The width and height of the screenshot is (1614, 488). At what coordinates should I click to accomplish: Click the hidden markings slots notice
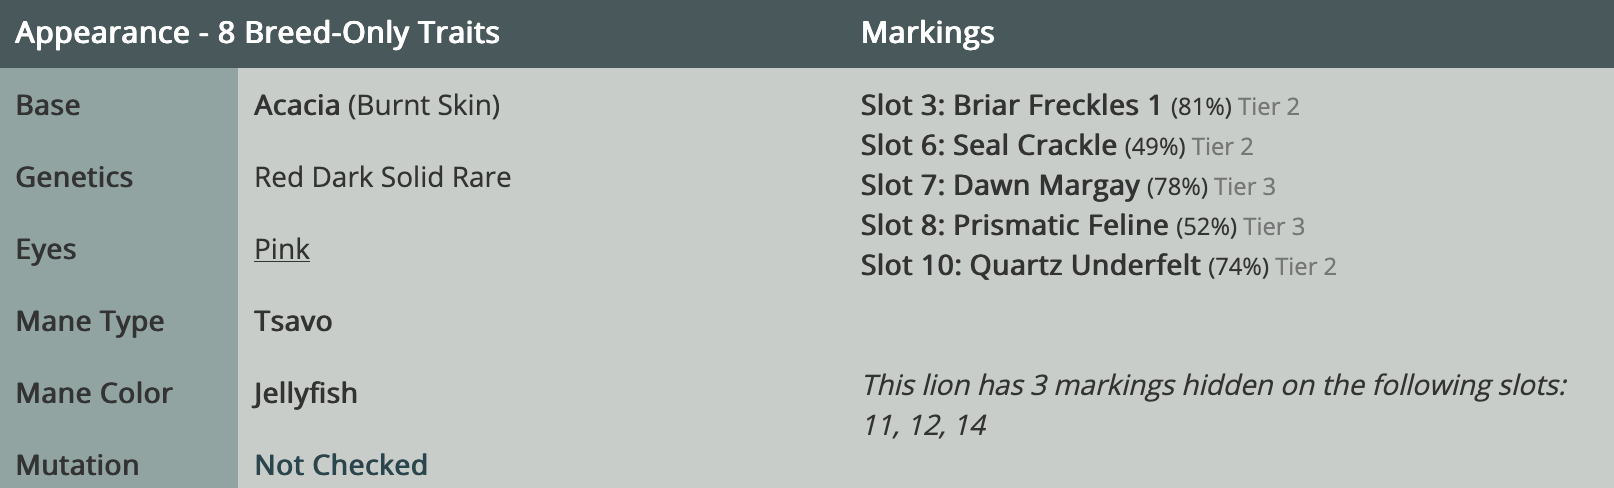click(x=1214, y=405)
